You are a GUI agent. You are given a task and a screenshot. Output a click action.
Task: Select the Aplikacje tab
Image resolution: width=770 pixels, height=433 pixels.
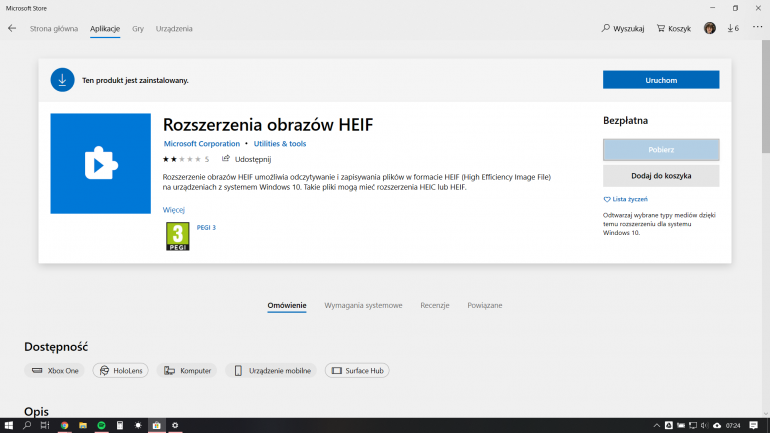[105, 28]
